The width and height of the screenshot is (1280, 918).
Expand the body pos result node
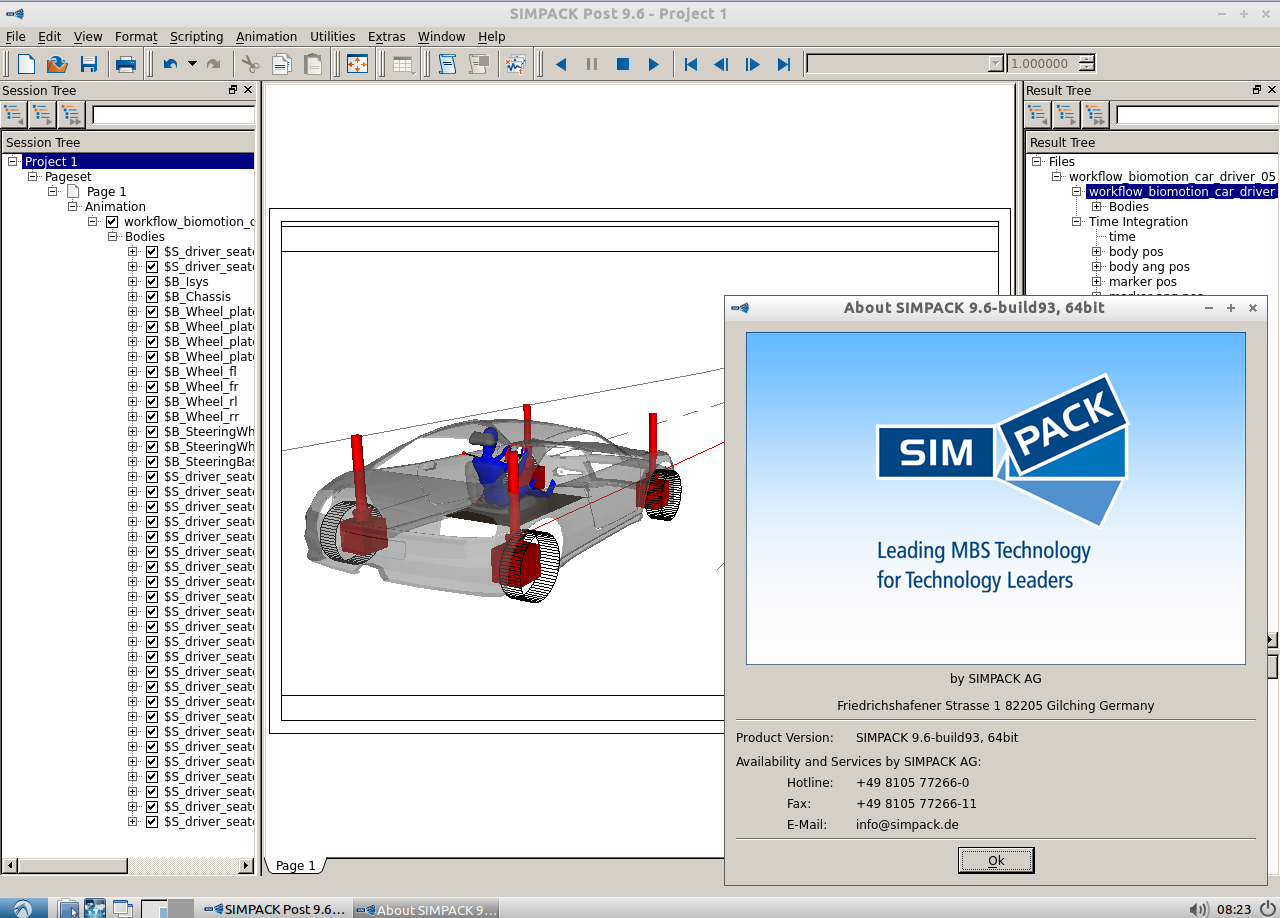[x=1097, y=252]
